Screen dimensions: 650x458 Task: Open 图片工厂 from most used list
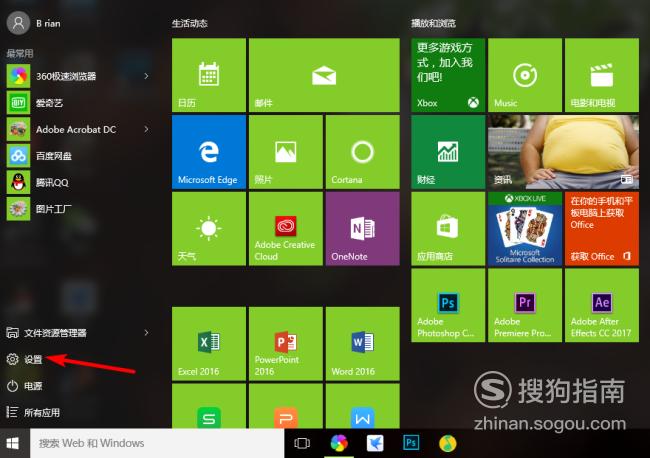point(39,209)
